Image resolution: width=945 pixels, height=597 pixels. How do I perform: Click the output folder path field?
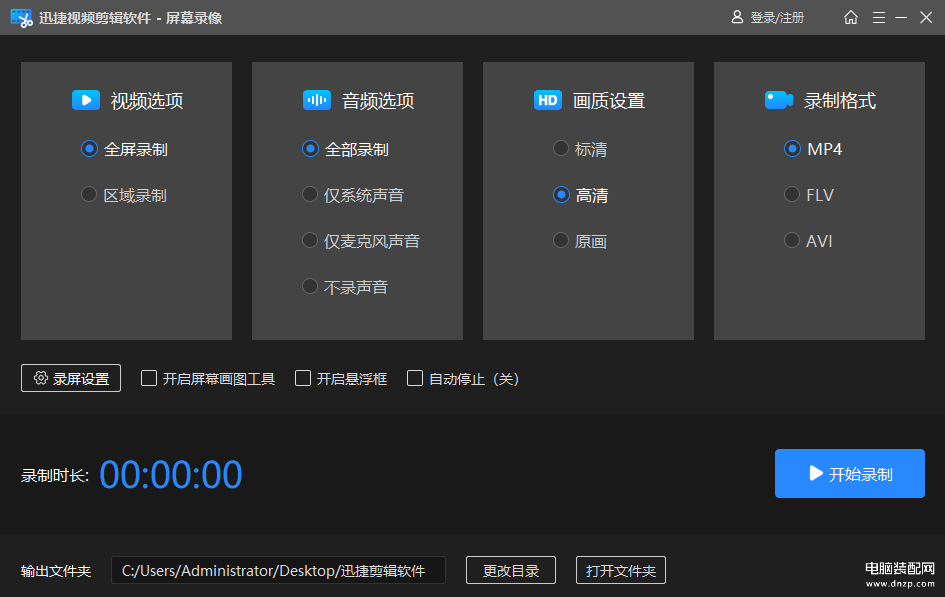278,570
